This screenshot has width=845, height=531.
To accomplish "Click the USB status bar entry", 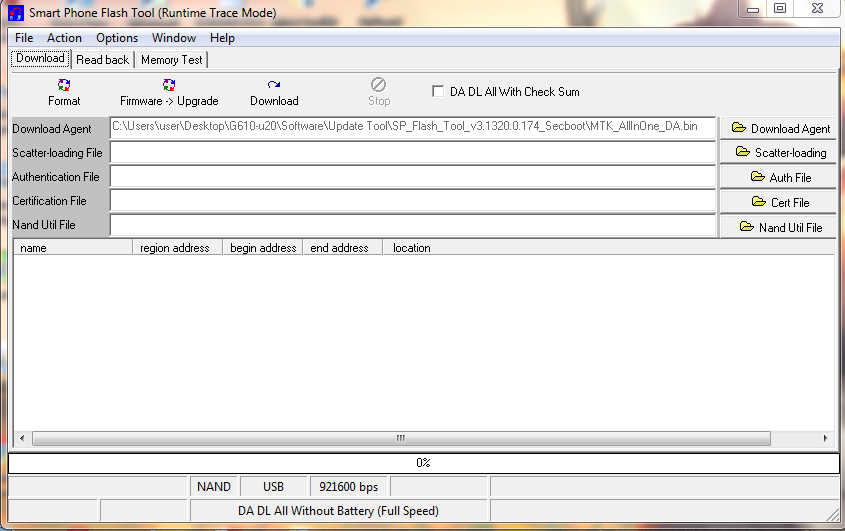I will (273, 487).
